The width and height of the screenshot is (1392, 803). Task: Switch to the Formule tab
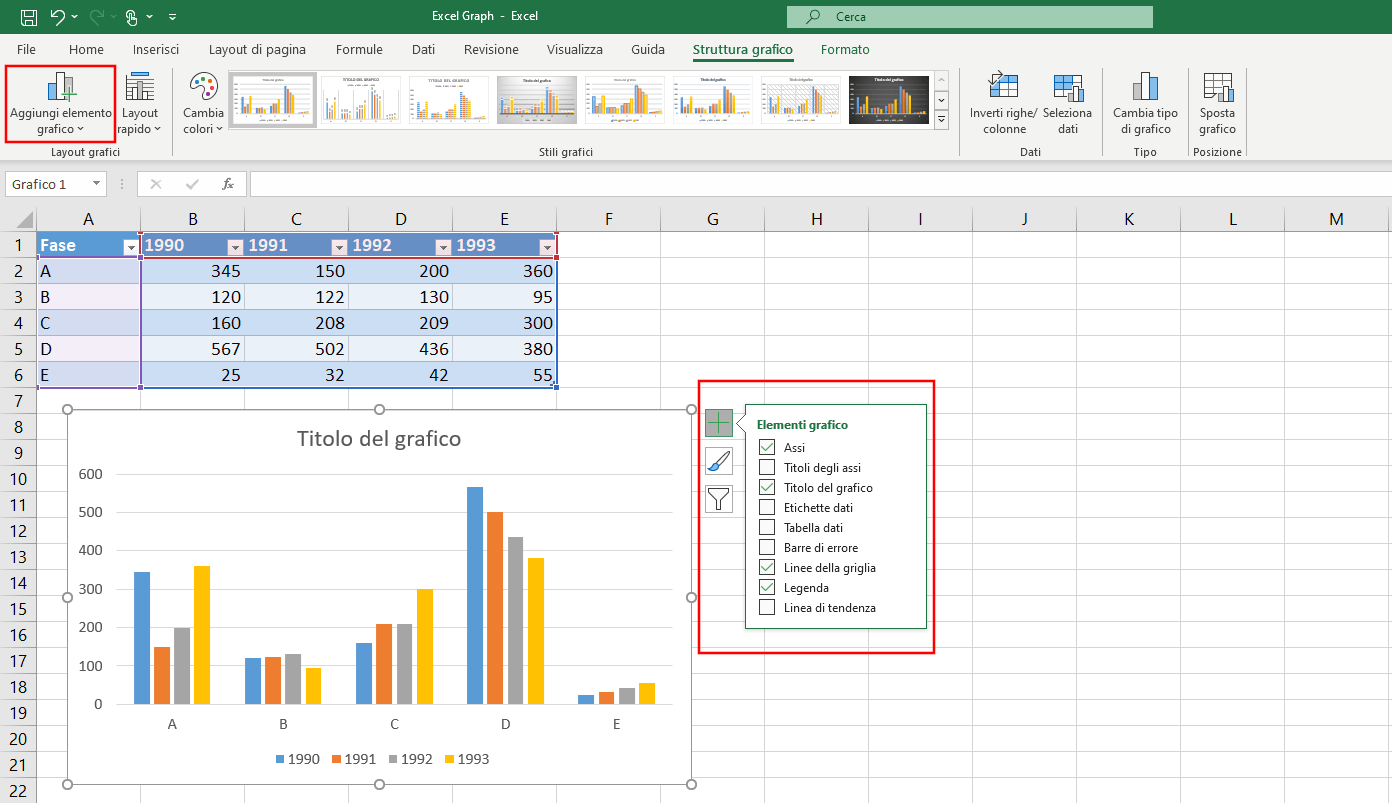tap(359, 49)
